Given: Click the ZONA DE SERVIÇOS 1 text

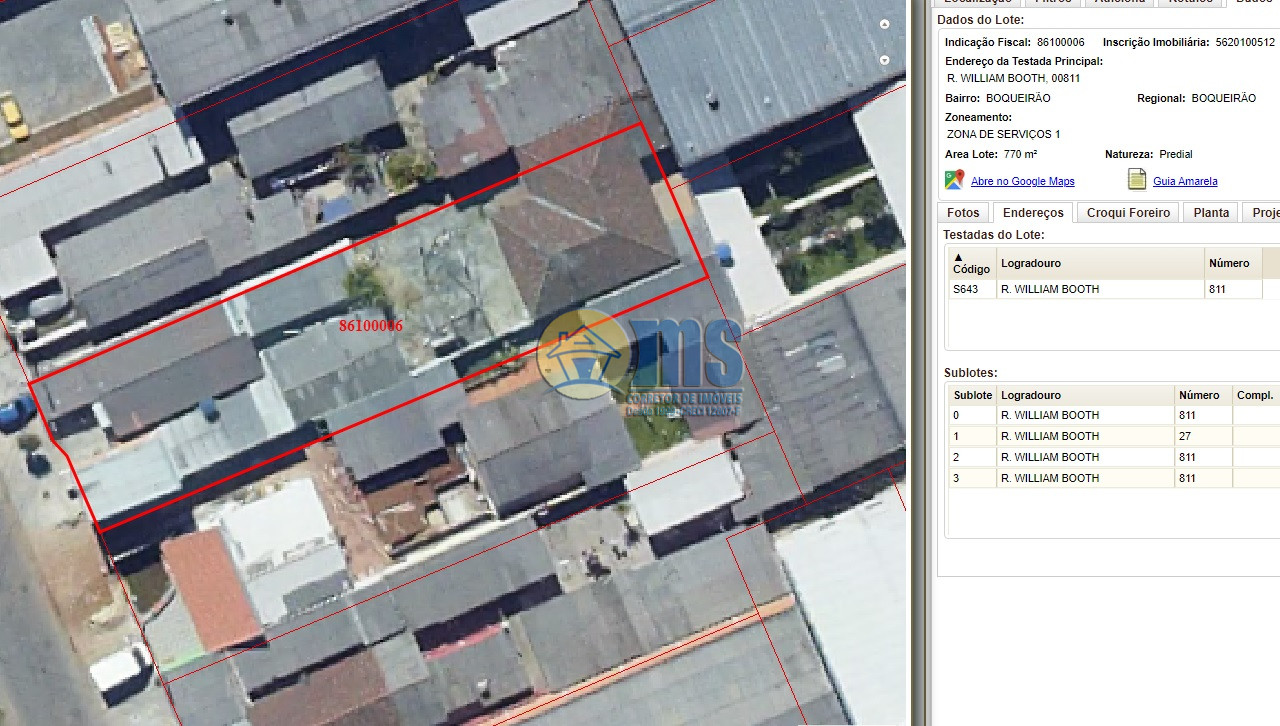Looking at the screenshot, I should pos(1003,134).
